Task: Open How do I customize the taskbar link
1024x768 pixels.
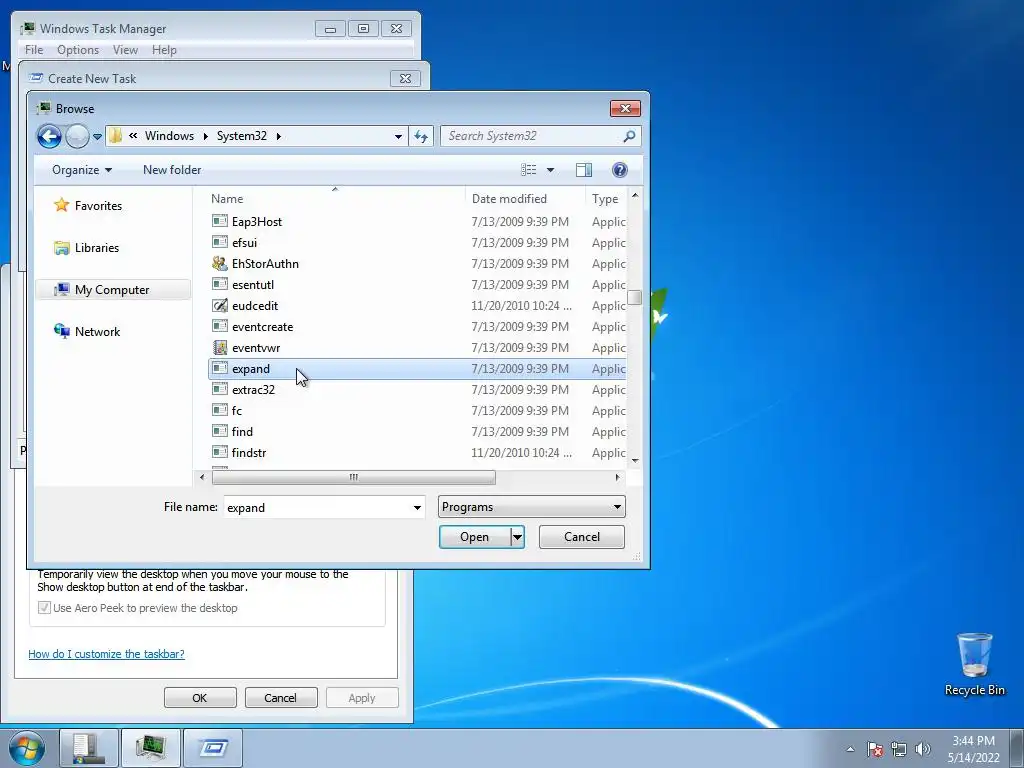Action: coord(106,654)
